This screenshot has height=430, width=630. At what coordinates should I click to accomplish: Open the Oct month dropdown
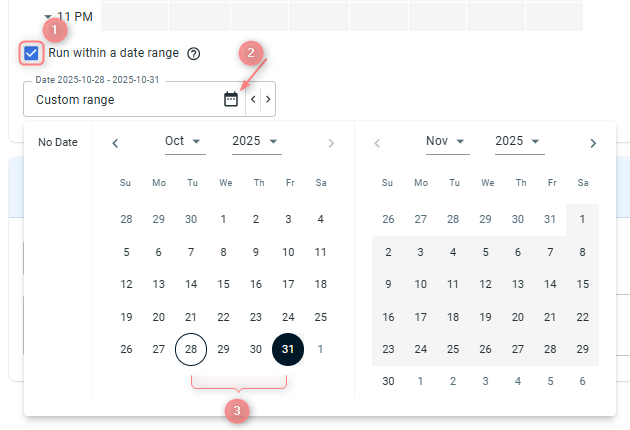coord(184,142)
